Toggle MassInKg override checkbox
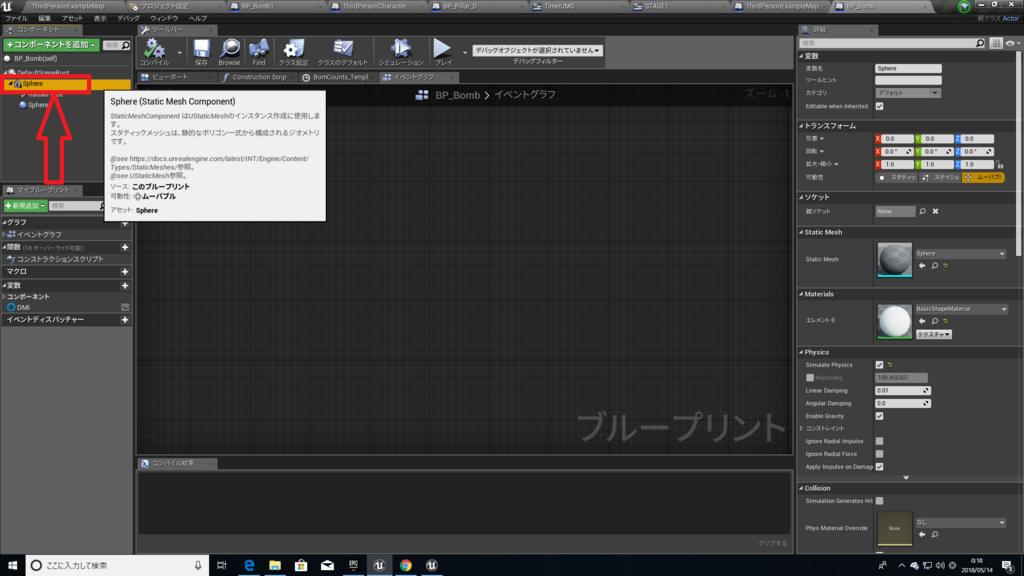The height and width of the screenshot is (576, 1024). tap(810, 378)
